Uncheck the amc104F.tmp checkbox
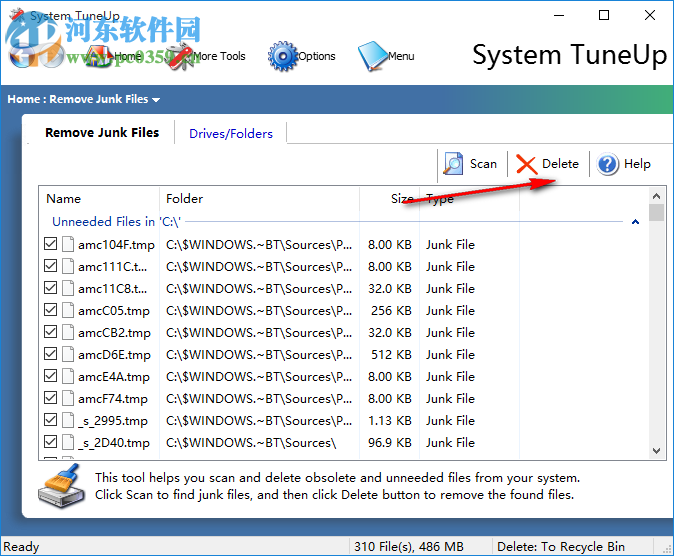 tap(50, 244)
